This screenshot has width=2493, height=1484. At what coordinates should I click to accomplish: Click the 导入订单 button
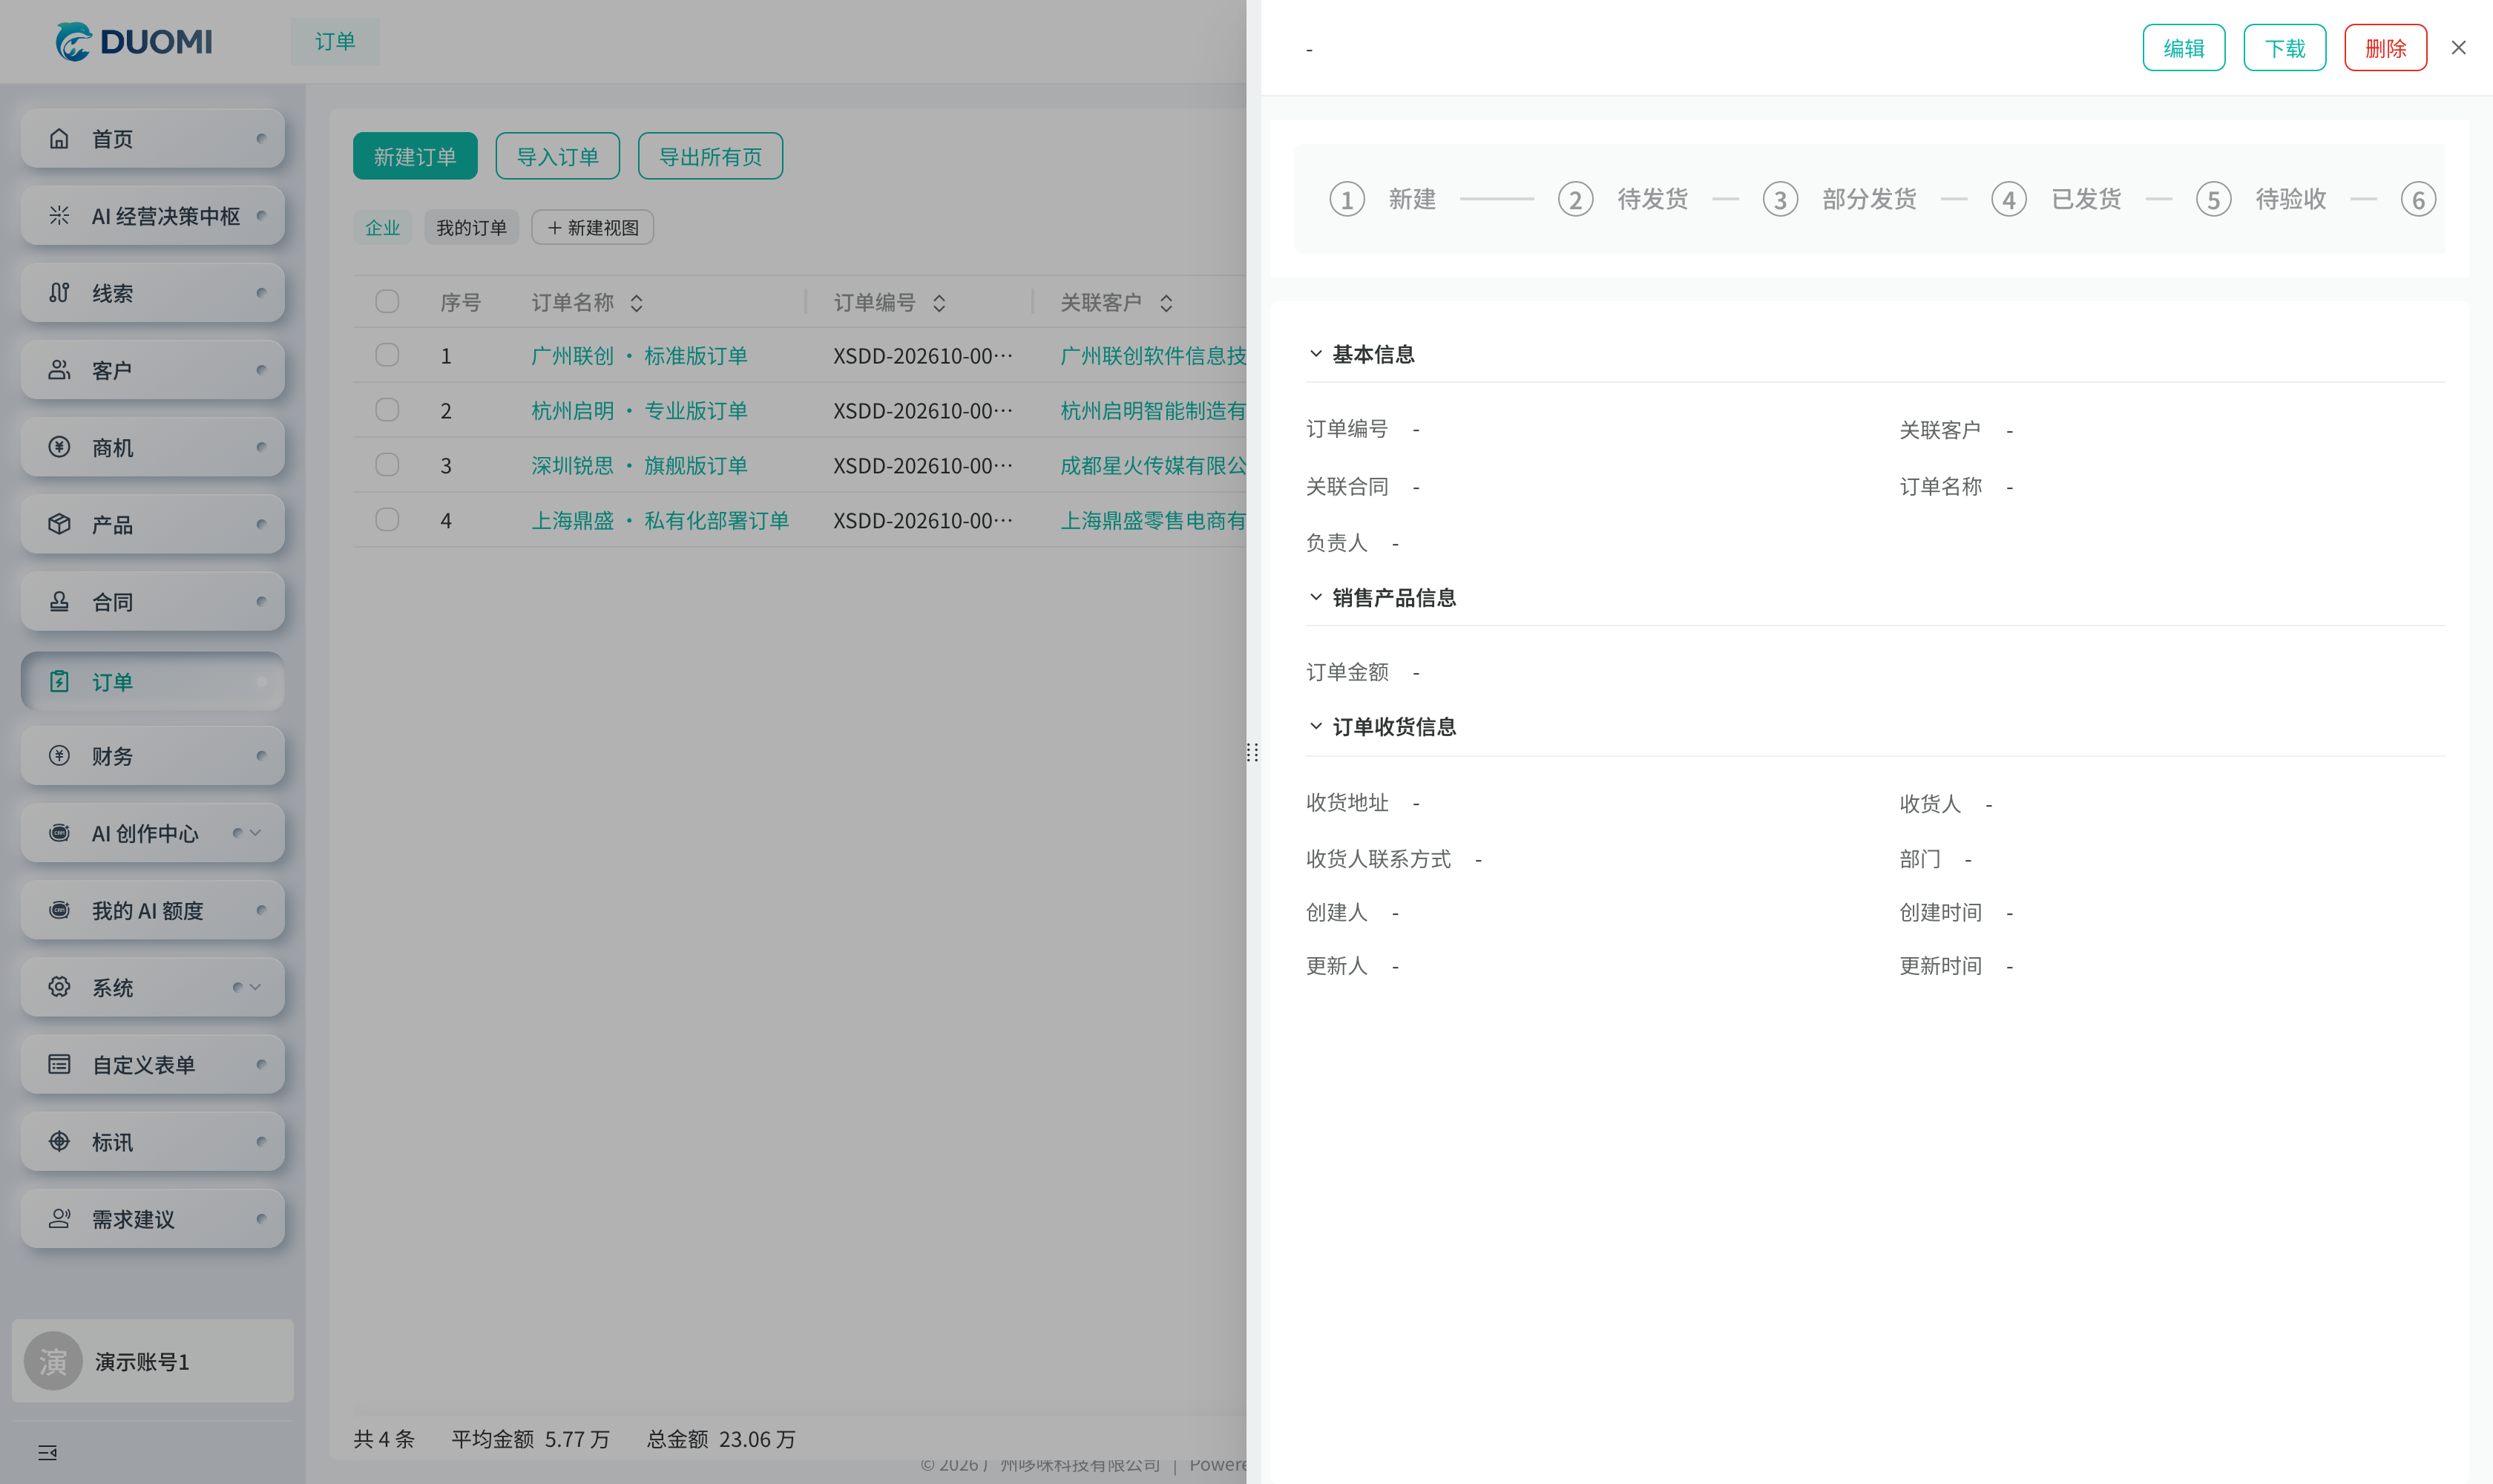coord(558,156)
